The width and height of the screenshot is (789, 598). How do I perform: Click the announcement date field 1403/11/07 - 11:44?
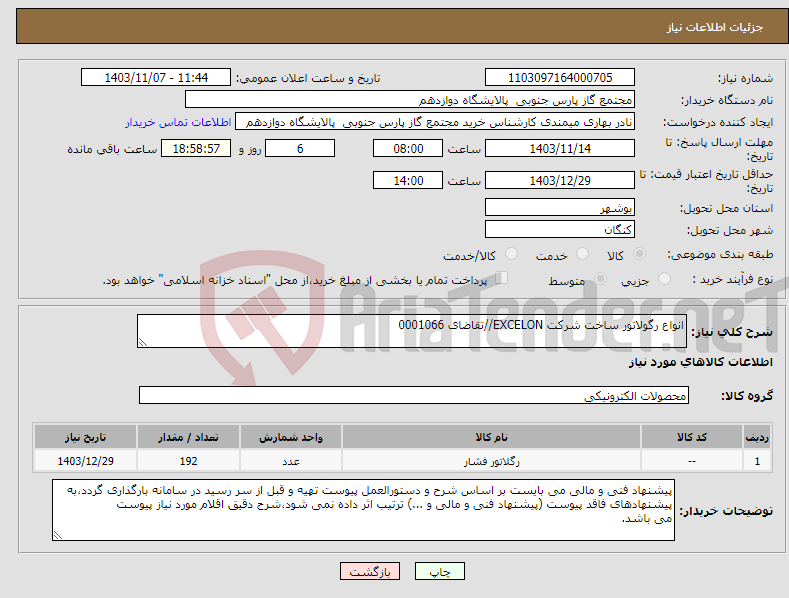pos(156,78)
